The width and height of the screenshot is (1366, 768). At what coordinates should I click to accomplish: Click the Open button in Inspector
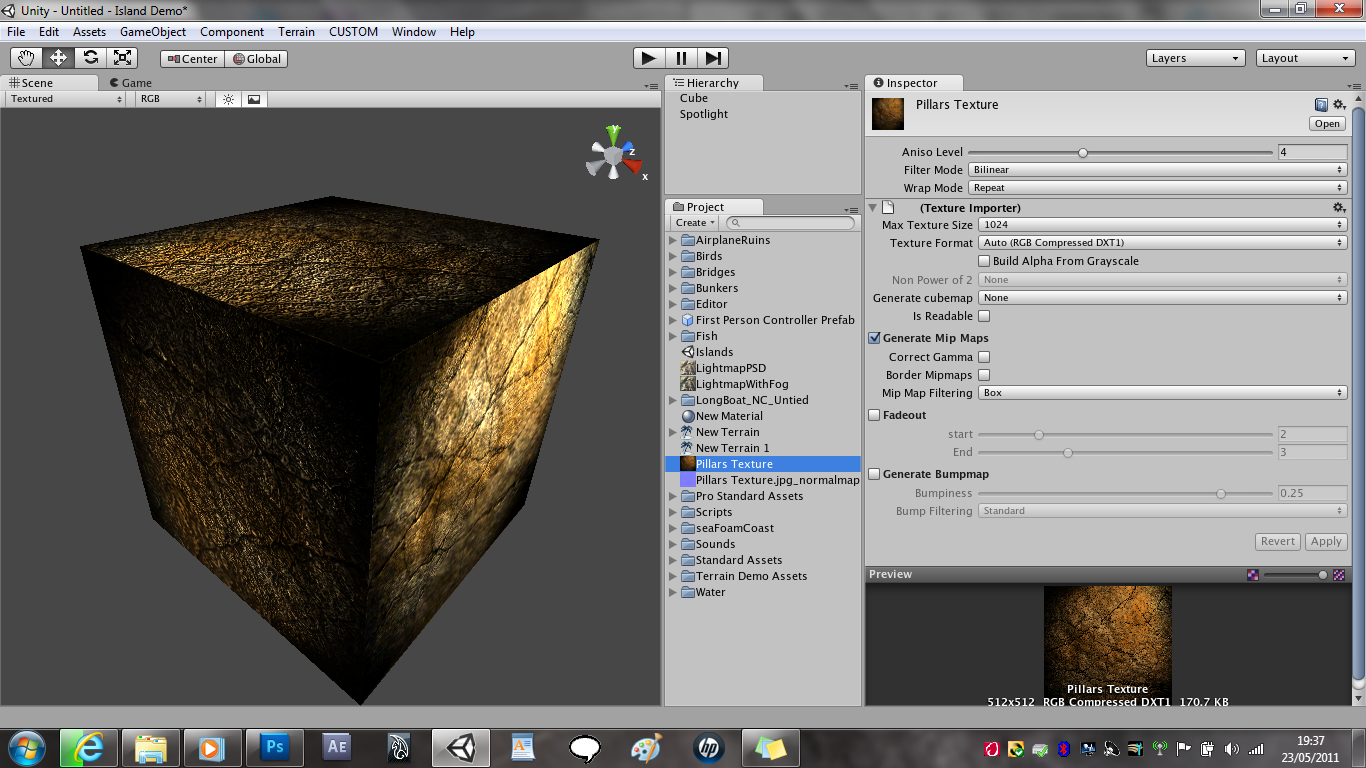tap(1327, 124)
